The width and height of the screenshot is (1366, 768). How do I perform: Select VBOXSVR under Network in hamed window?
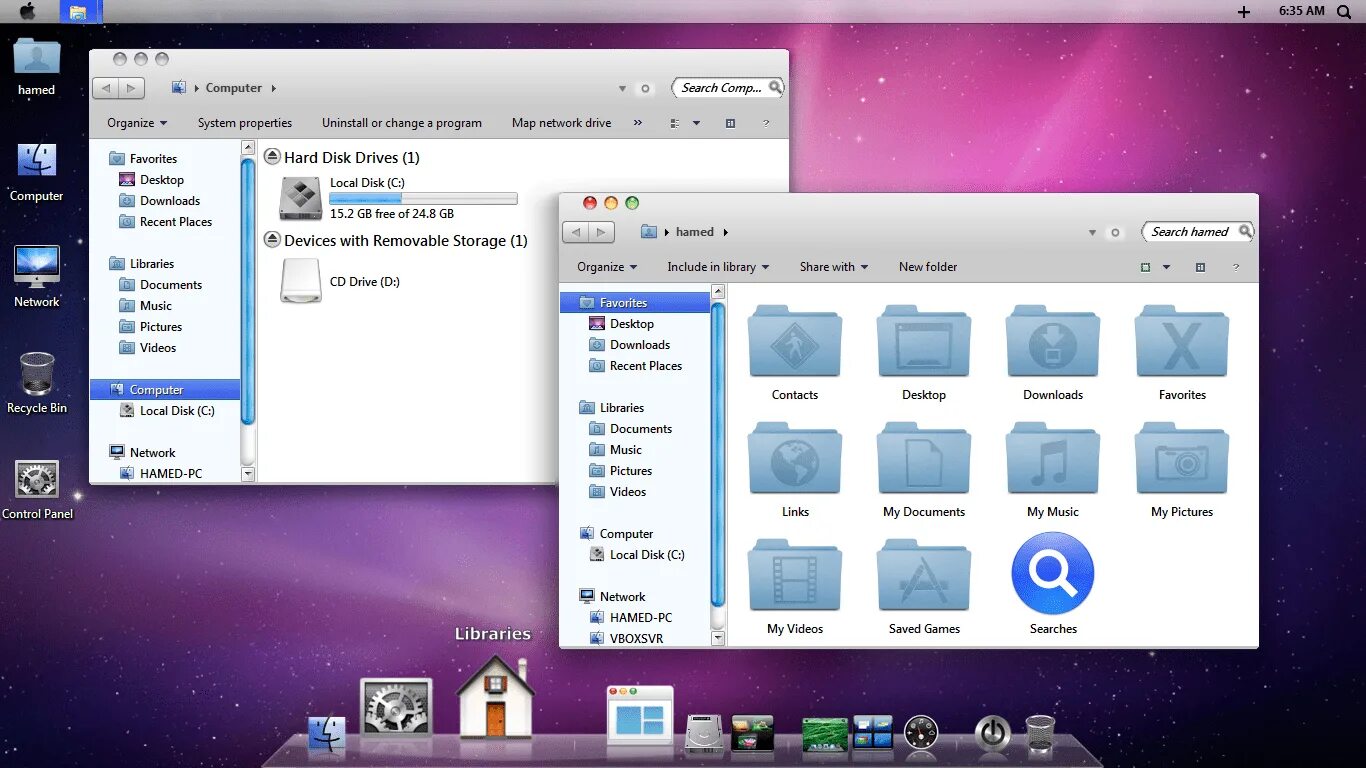[636, 639]
